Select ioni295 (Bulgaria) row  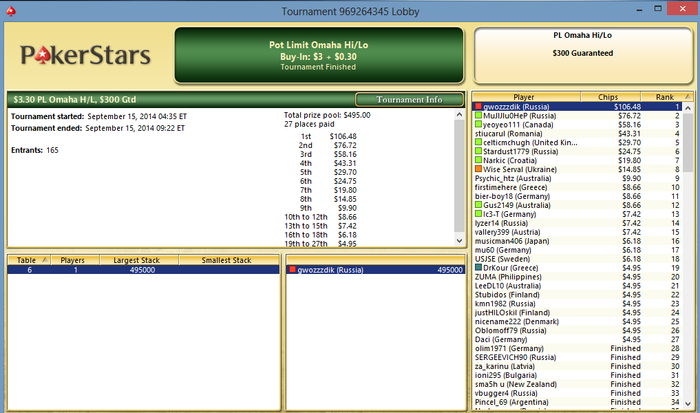click(x=577, y=375)
